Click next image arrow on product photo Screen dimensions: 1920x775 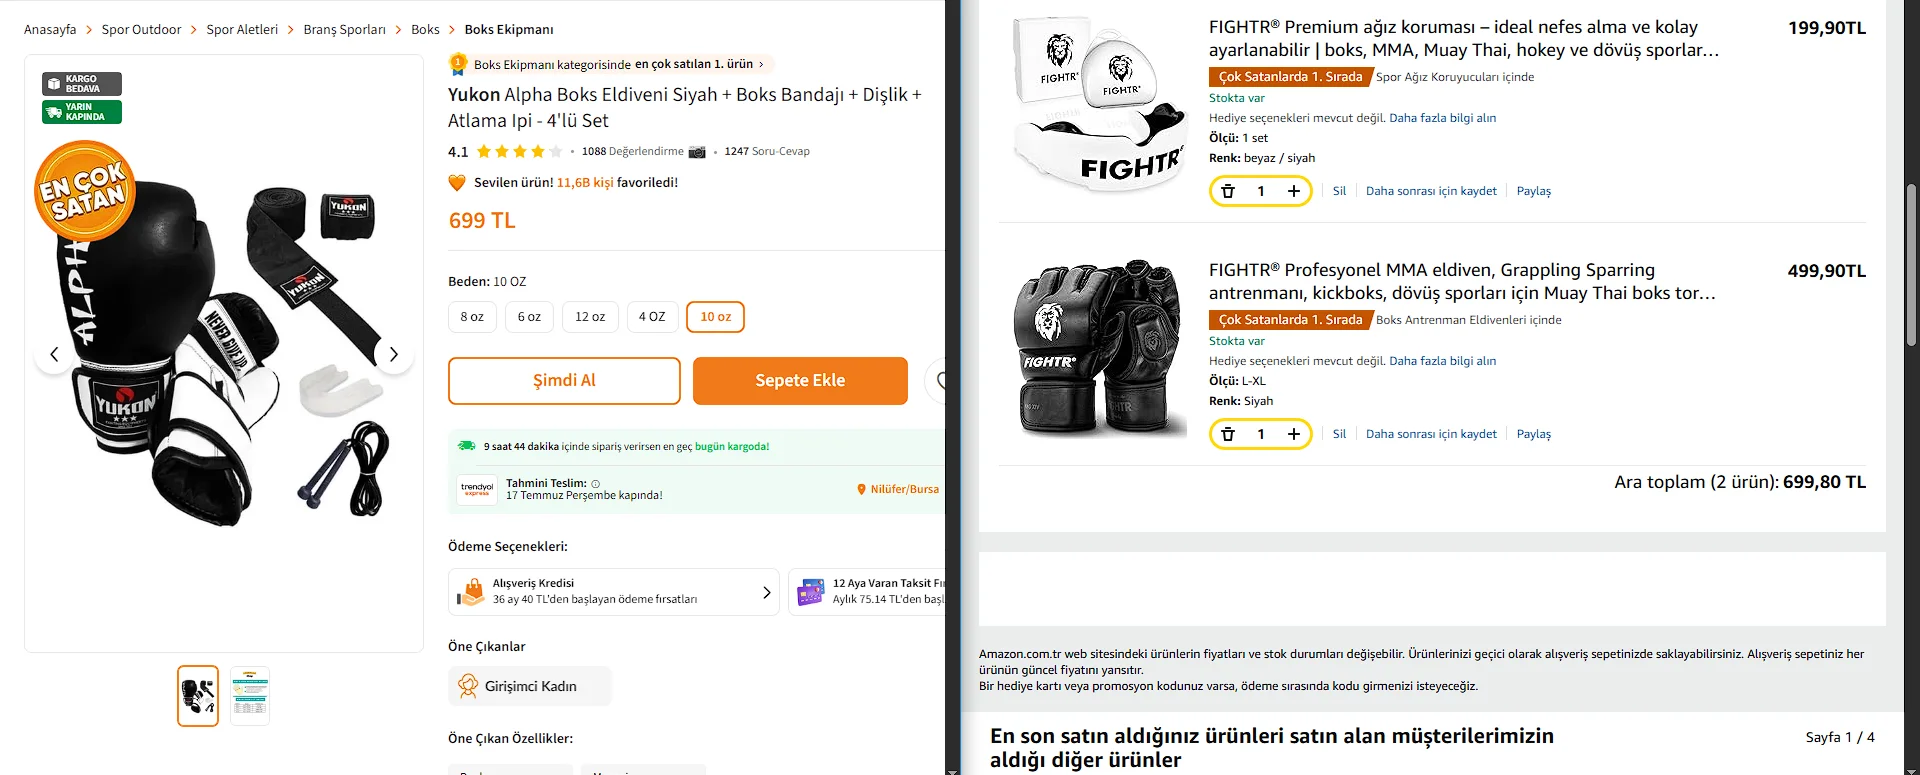point(394,354)
